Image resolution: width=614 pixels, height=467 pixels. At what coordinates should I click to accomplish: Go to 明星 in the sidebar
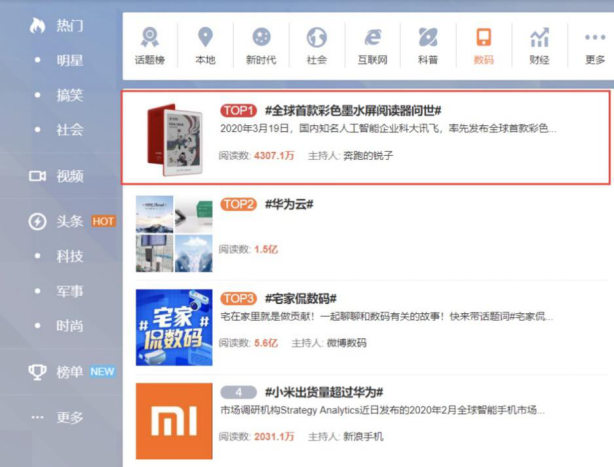click(70, 60)
